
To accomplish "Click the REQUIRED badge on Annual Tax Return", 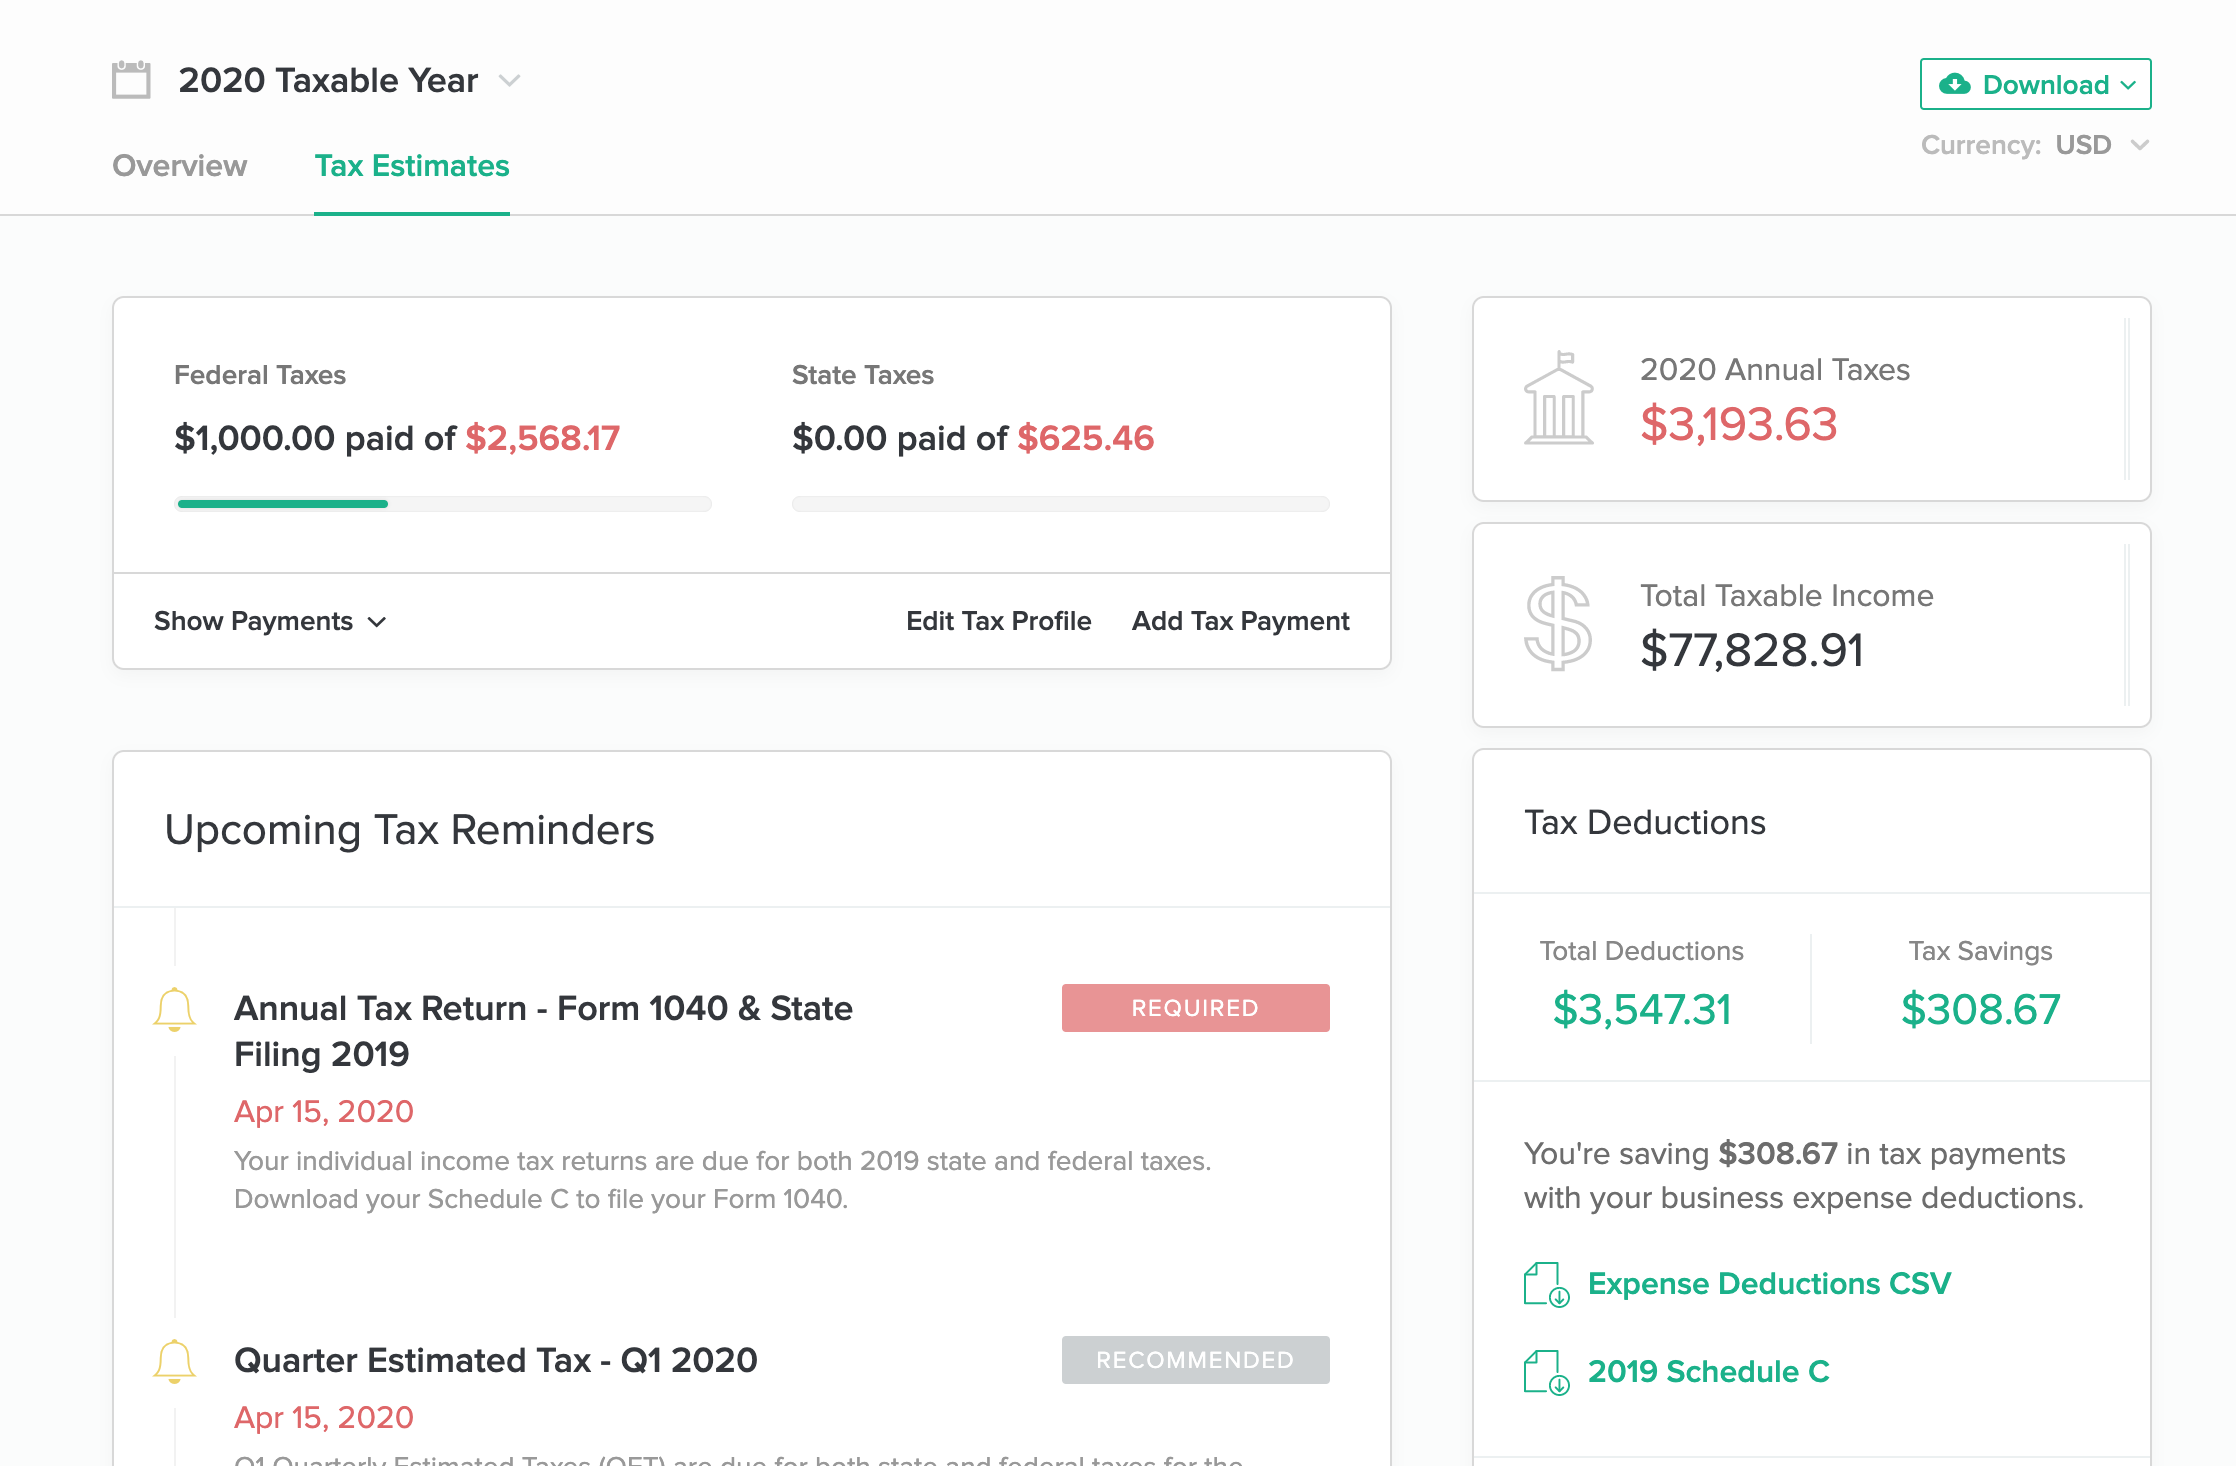I will (x=1195, y=1008).
